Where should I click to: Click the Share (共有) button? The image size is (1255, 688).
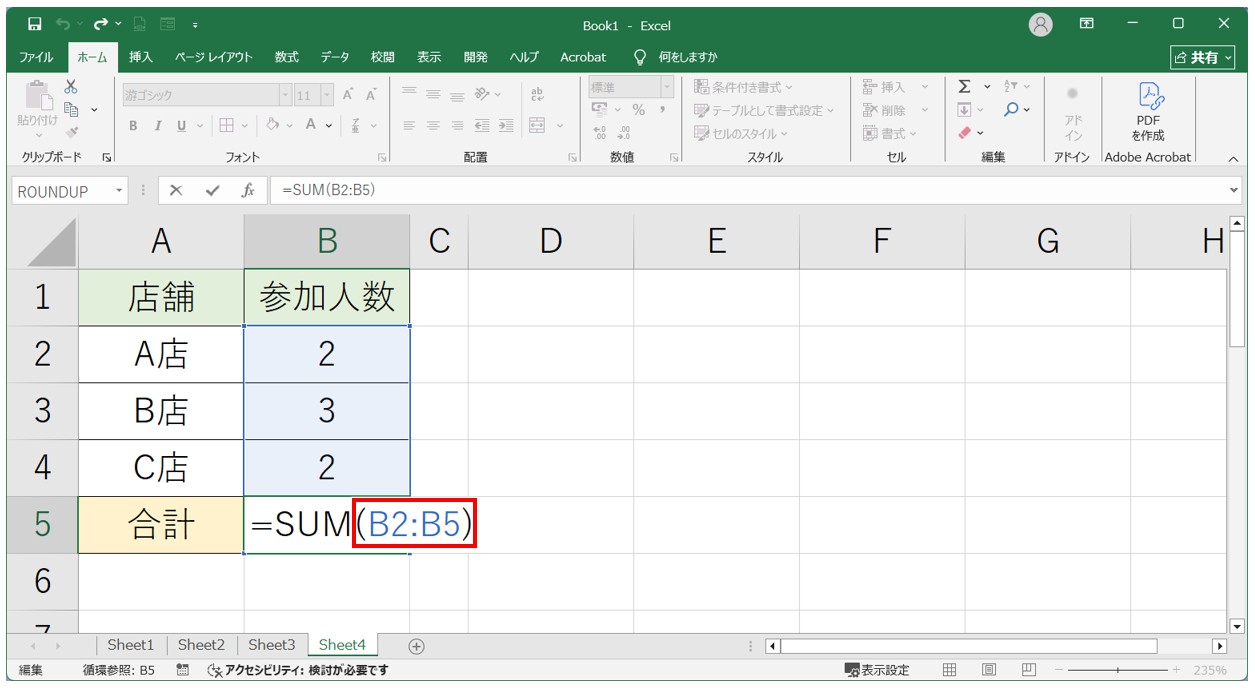click(x=1203, y=57)
